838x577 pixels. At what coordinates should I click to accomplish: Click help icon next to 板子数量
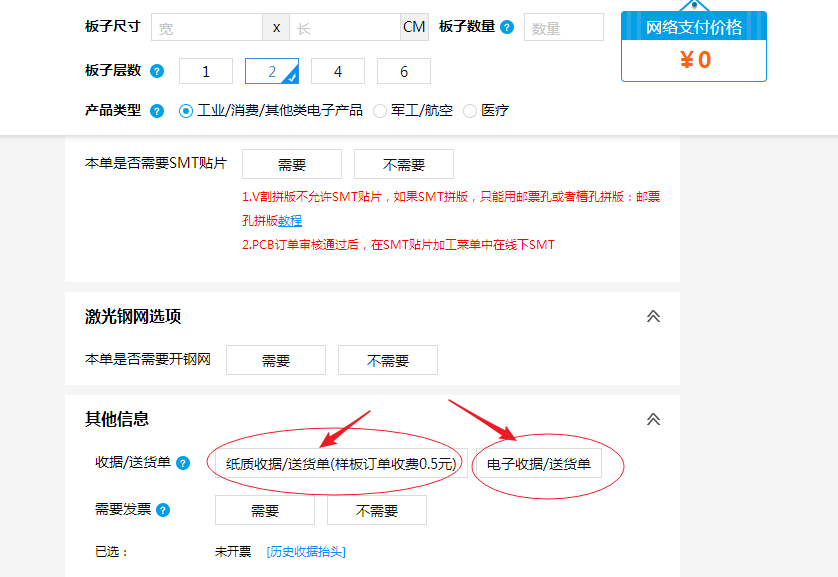coord(507,27)
